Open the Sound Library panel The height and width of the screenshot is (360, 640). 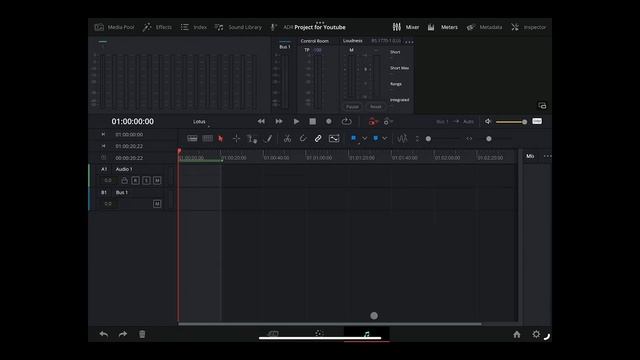click(x=238, y=27)
